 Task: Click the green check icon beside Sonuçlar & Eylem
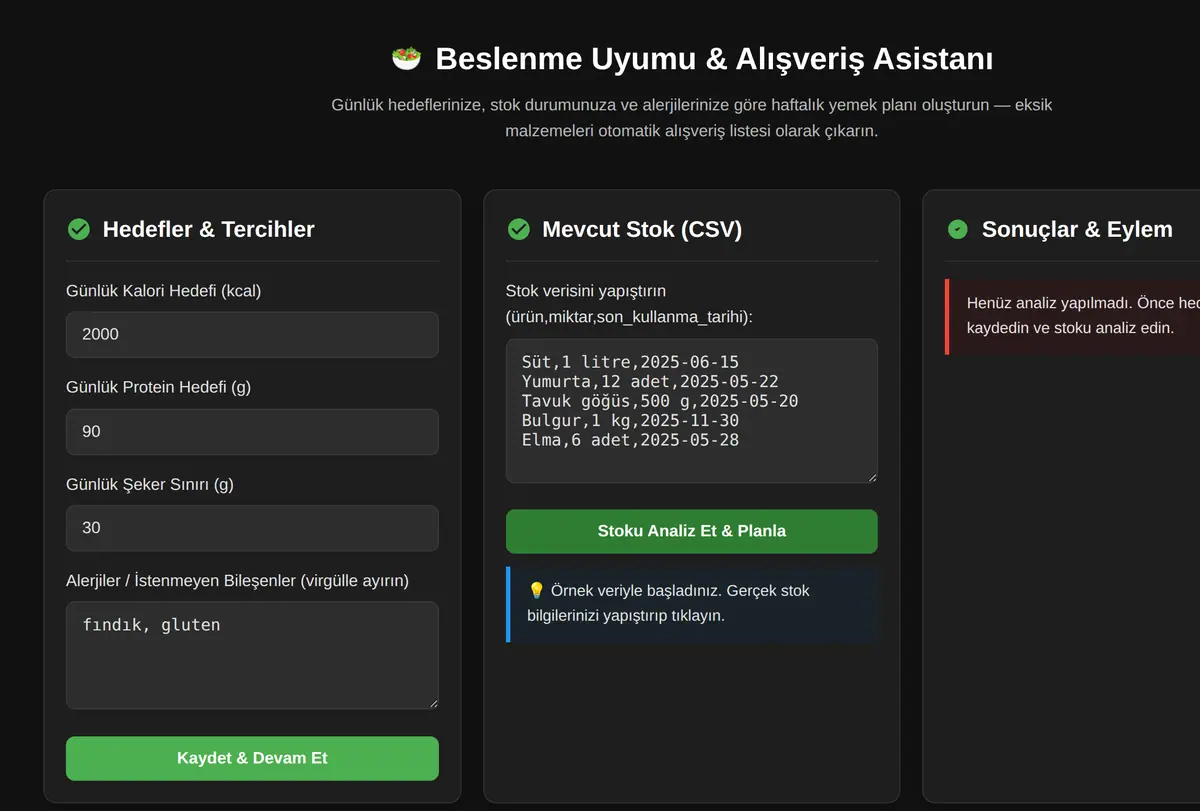(958, 229)
